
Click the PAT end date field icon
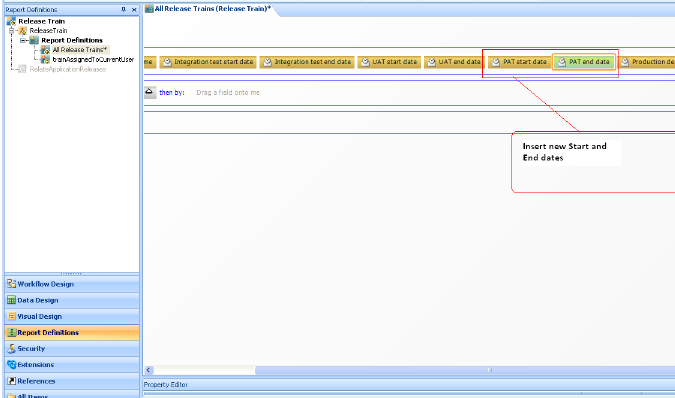click(562, 62)
